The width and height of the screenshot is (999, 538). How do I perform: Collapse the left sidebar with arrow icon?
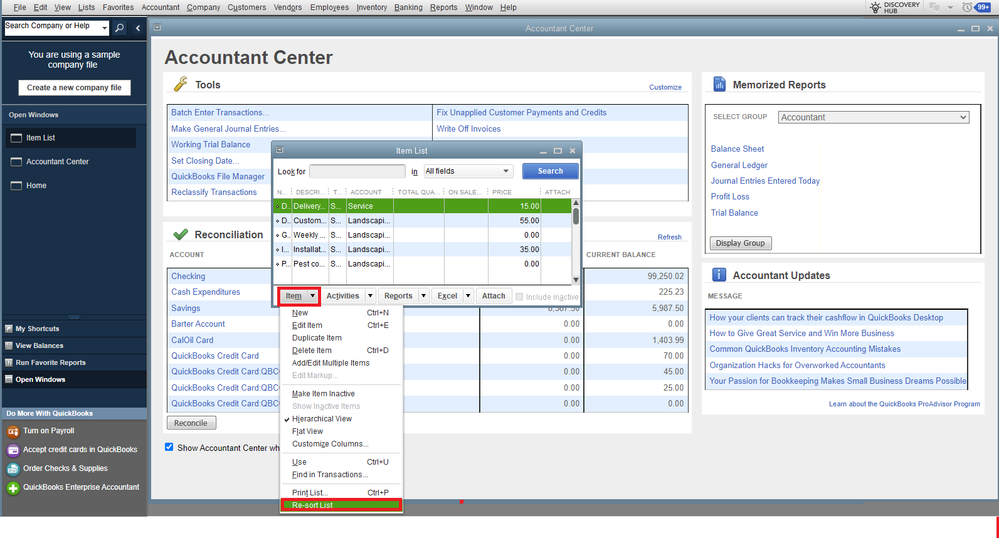coord(138,28)
